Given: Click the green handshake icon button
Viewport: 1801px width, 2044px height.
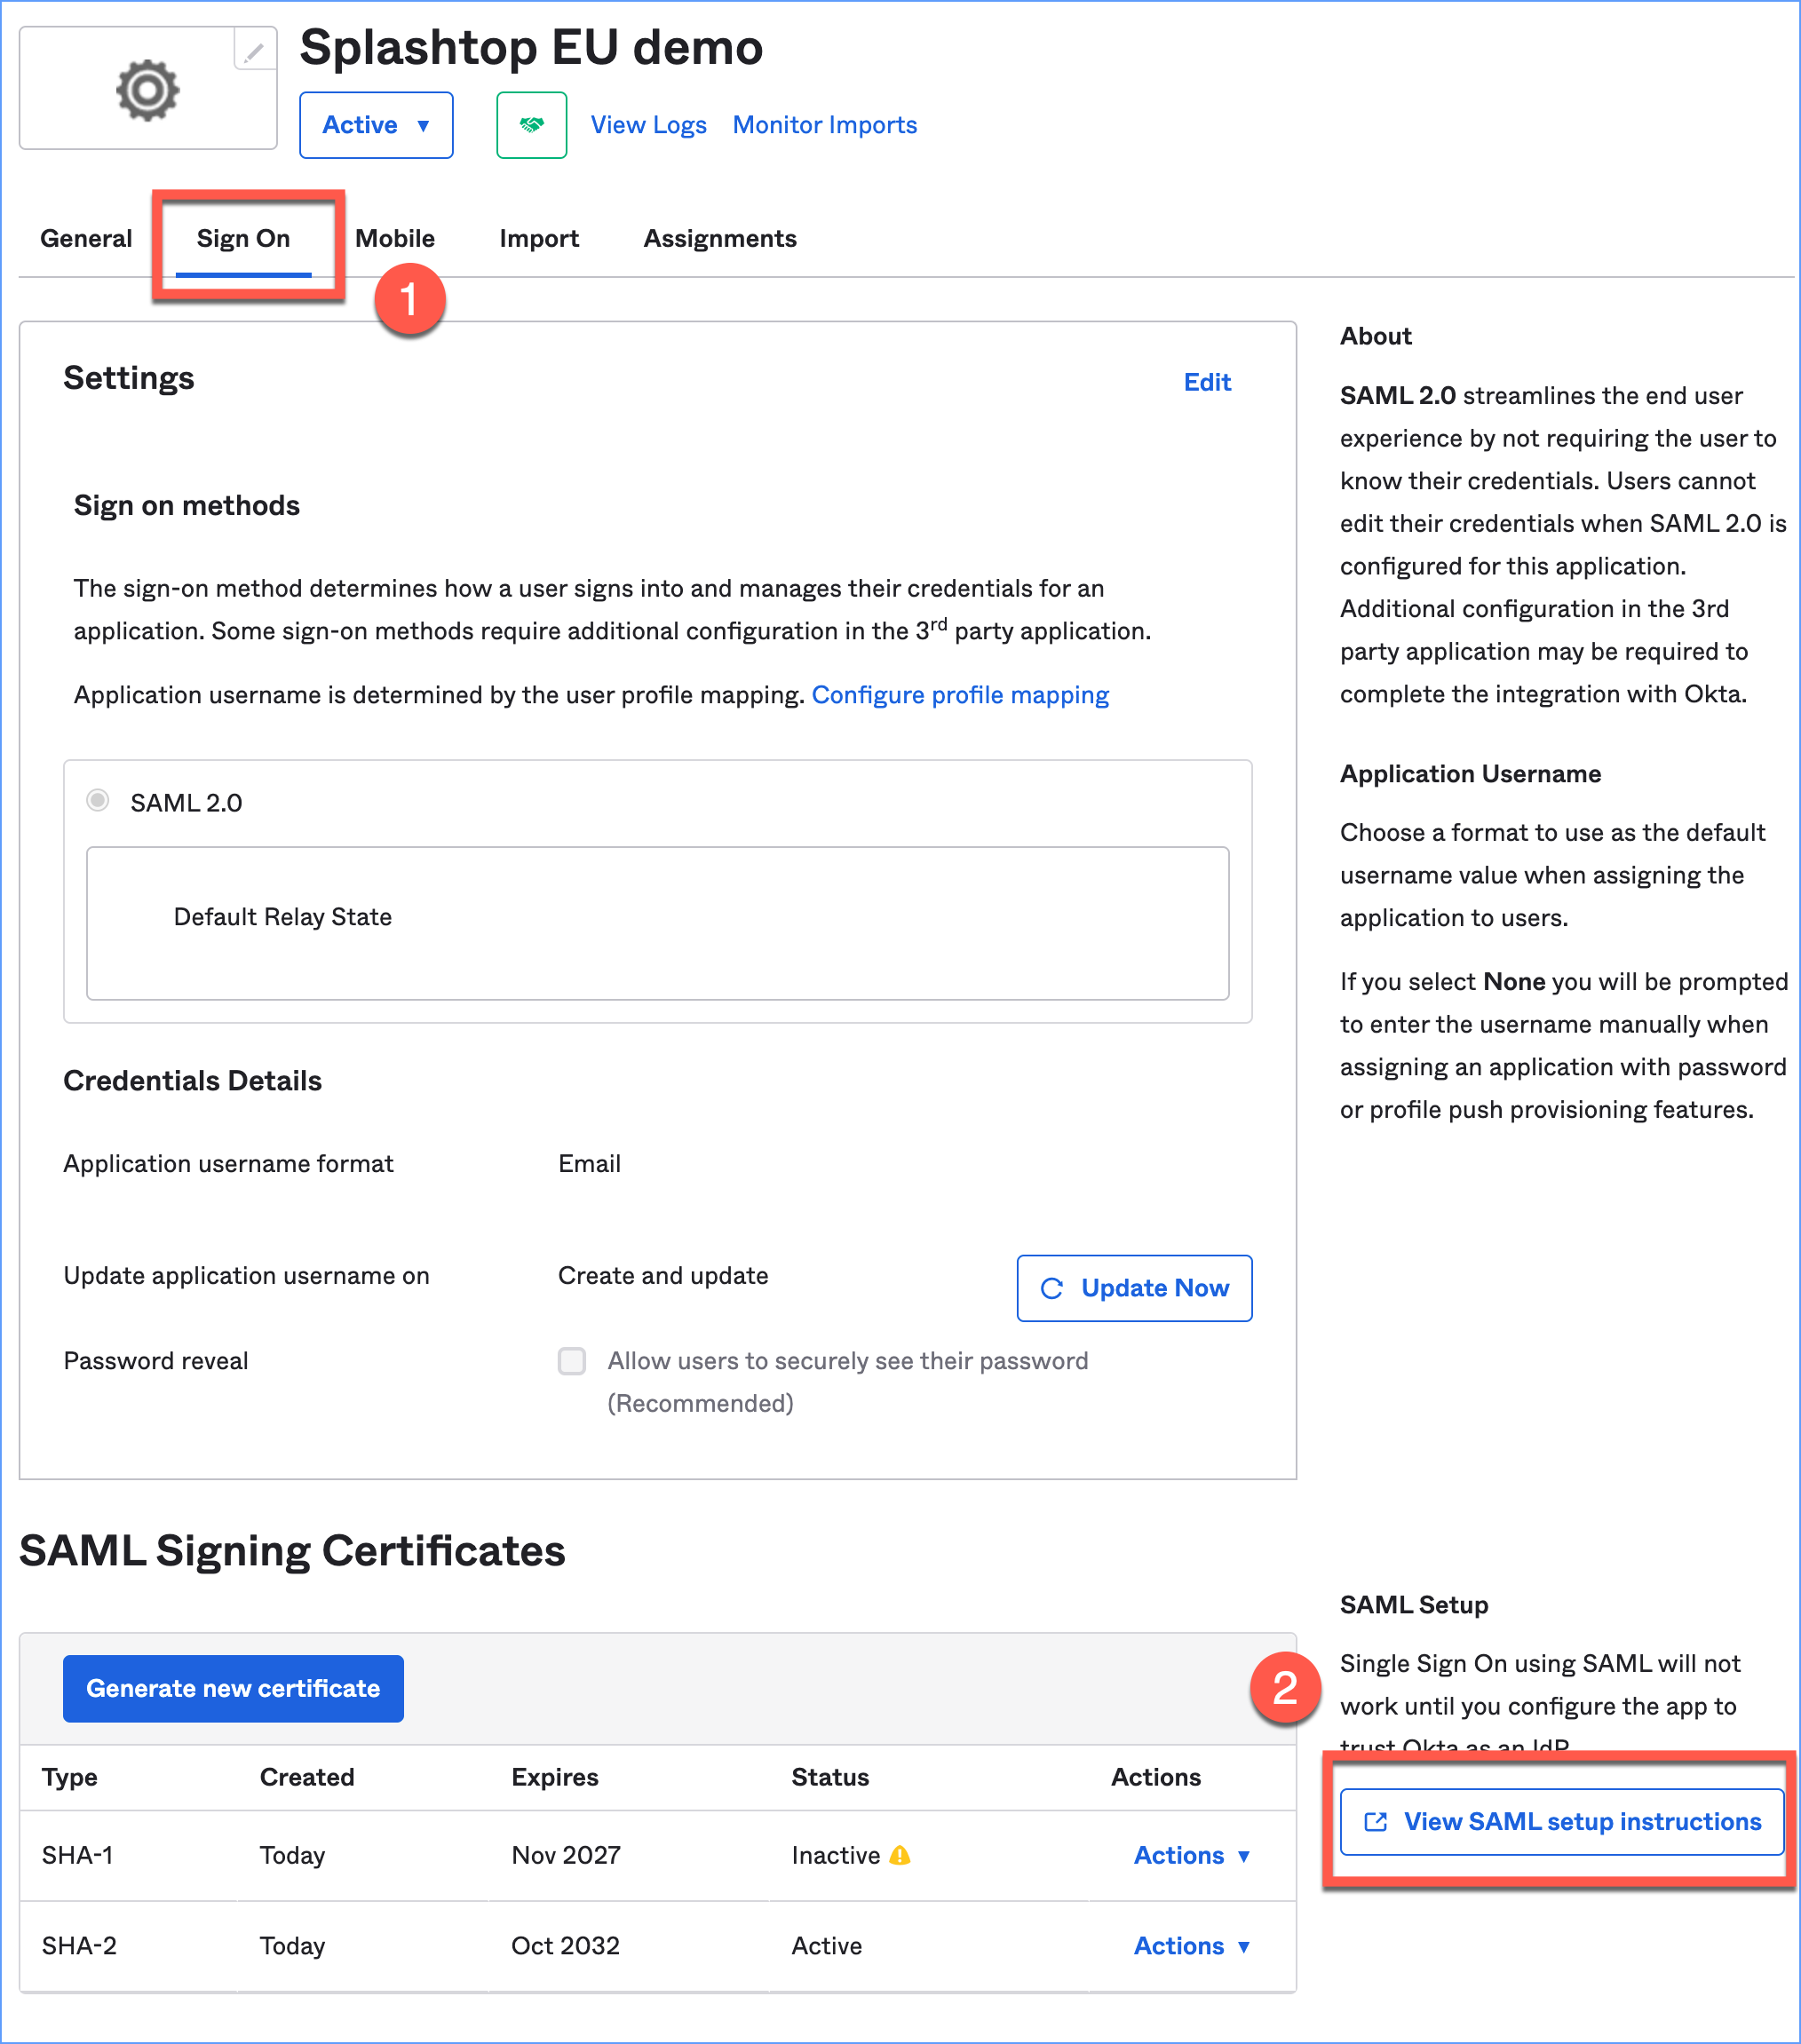Looking at the screenshot, I should click(x=532, y=125).
